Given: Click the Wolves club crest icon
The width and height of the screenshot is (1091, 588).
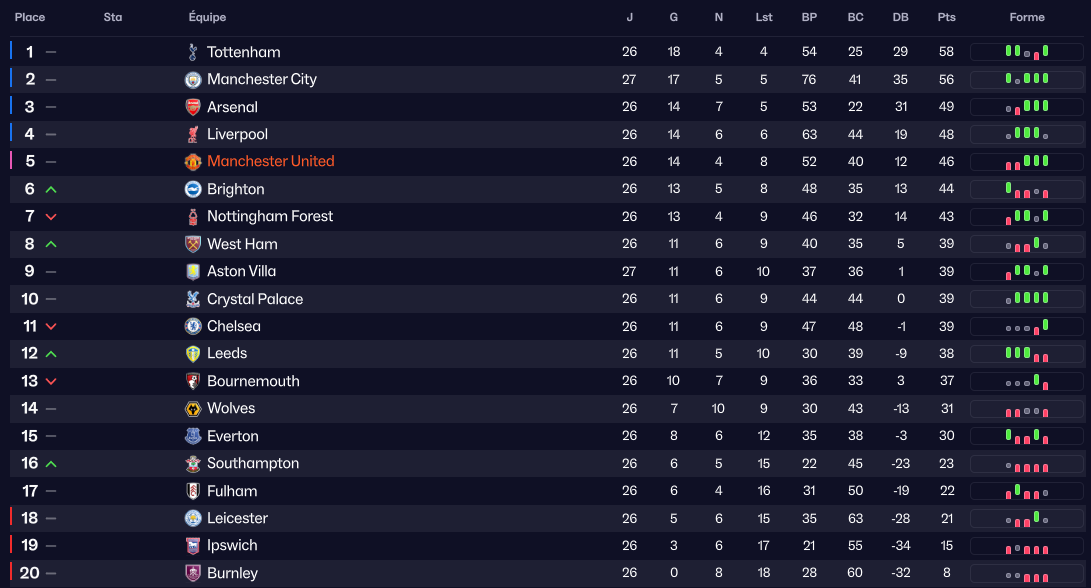Looking at the screenshot, I should click(193, 408).
